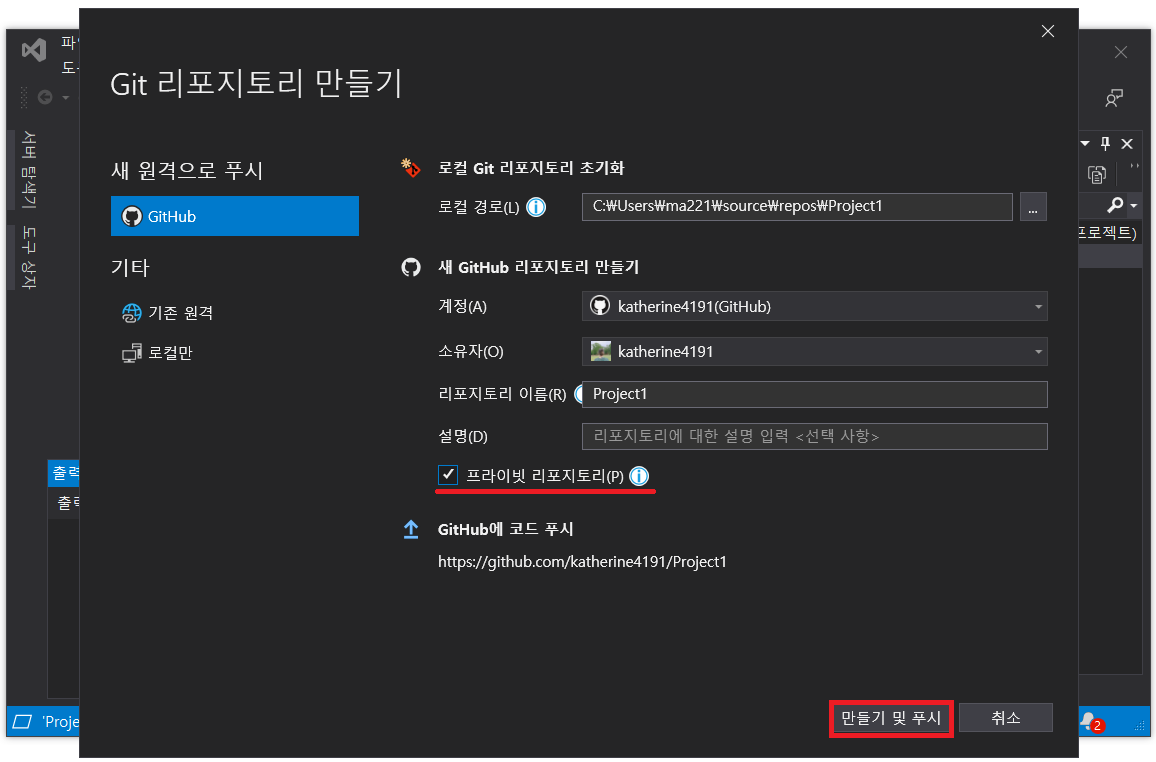Click the local path info icon
Image resolution: width=1156 pixels, height=762 pixels.
click(536, 207)
